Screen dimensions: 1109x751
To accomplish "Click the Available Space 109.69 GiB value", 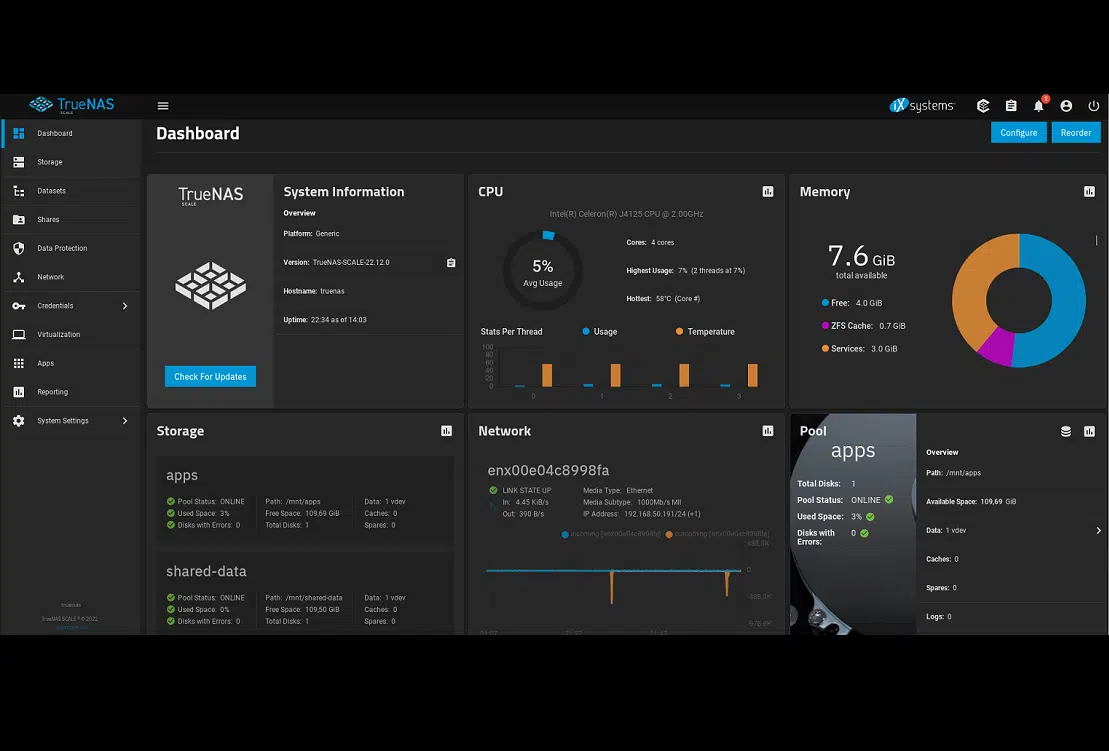I will click(x=998, y=501).
